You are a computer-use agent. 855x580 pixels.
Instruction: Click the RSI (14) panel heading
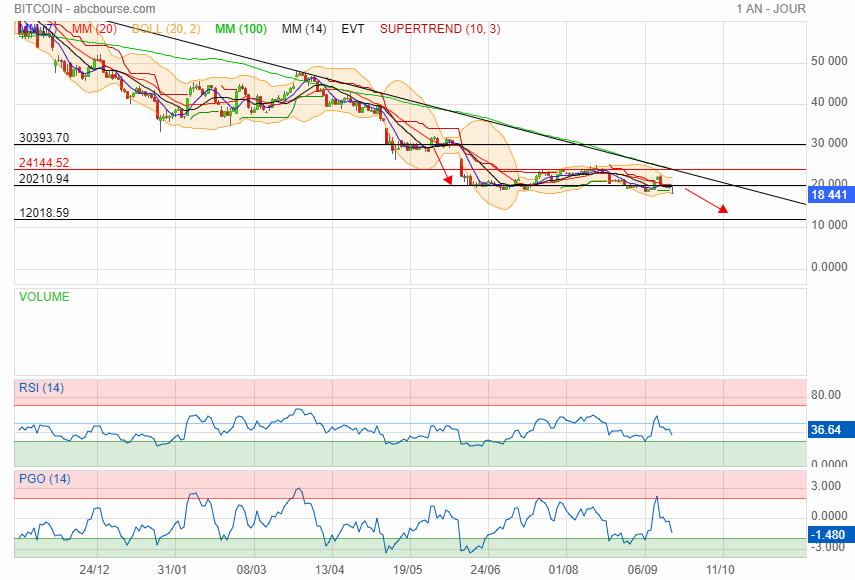41,388
